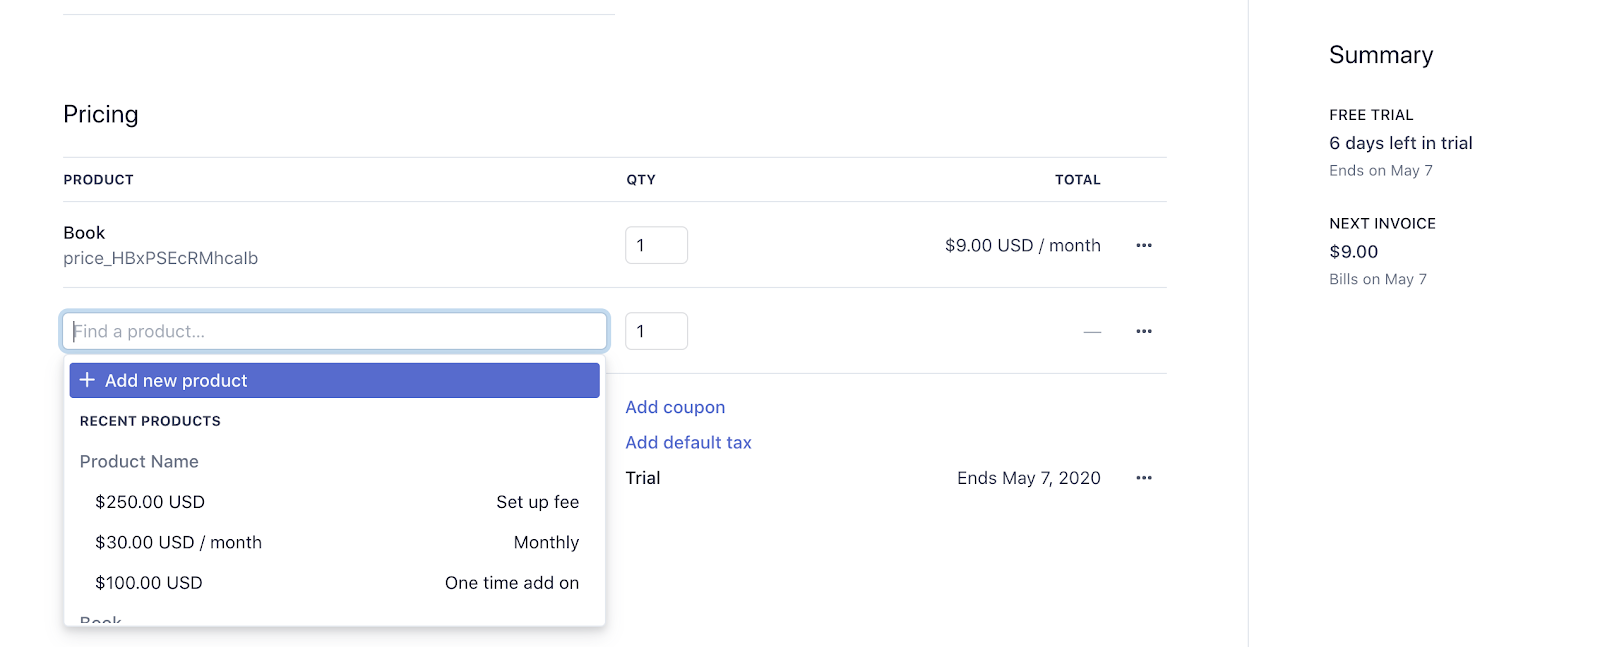The image size is (1600, 647).
Task: Click the NEXT INVOICE label
Action: [1382, 224]
